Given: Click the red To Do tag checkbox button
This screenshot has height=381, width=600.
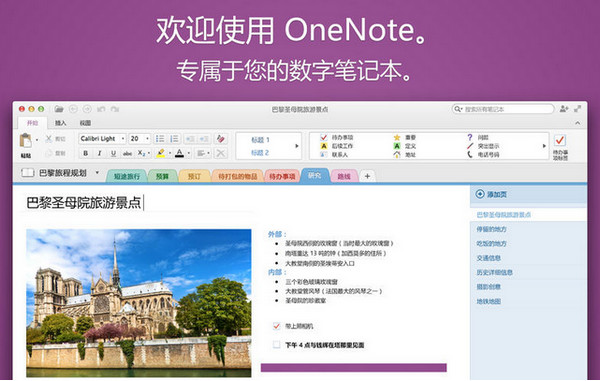Looking at the screenshot, I should pos(560,140).
